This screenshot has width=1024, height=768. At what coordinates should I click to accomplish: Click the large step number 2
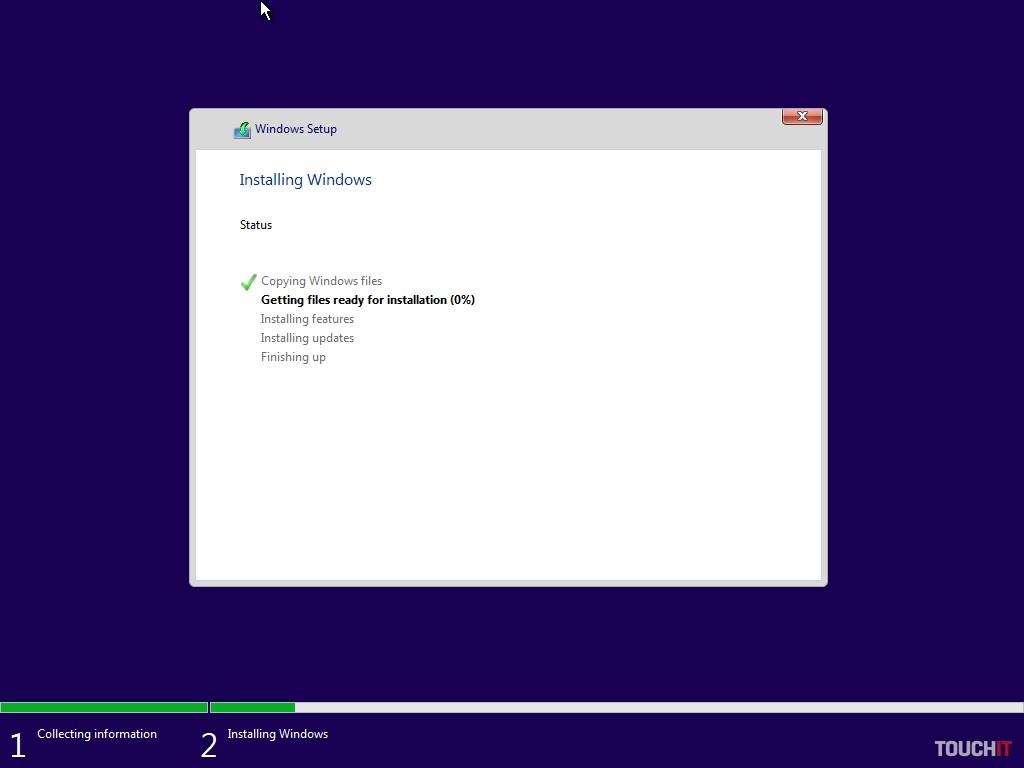point(208,745)
